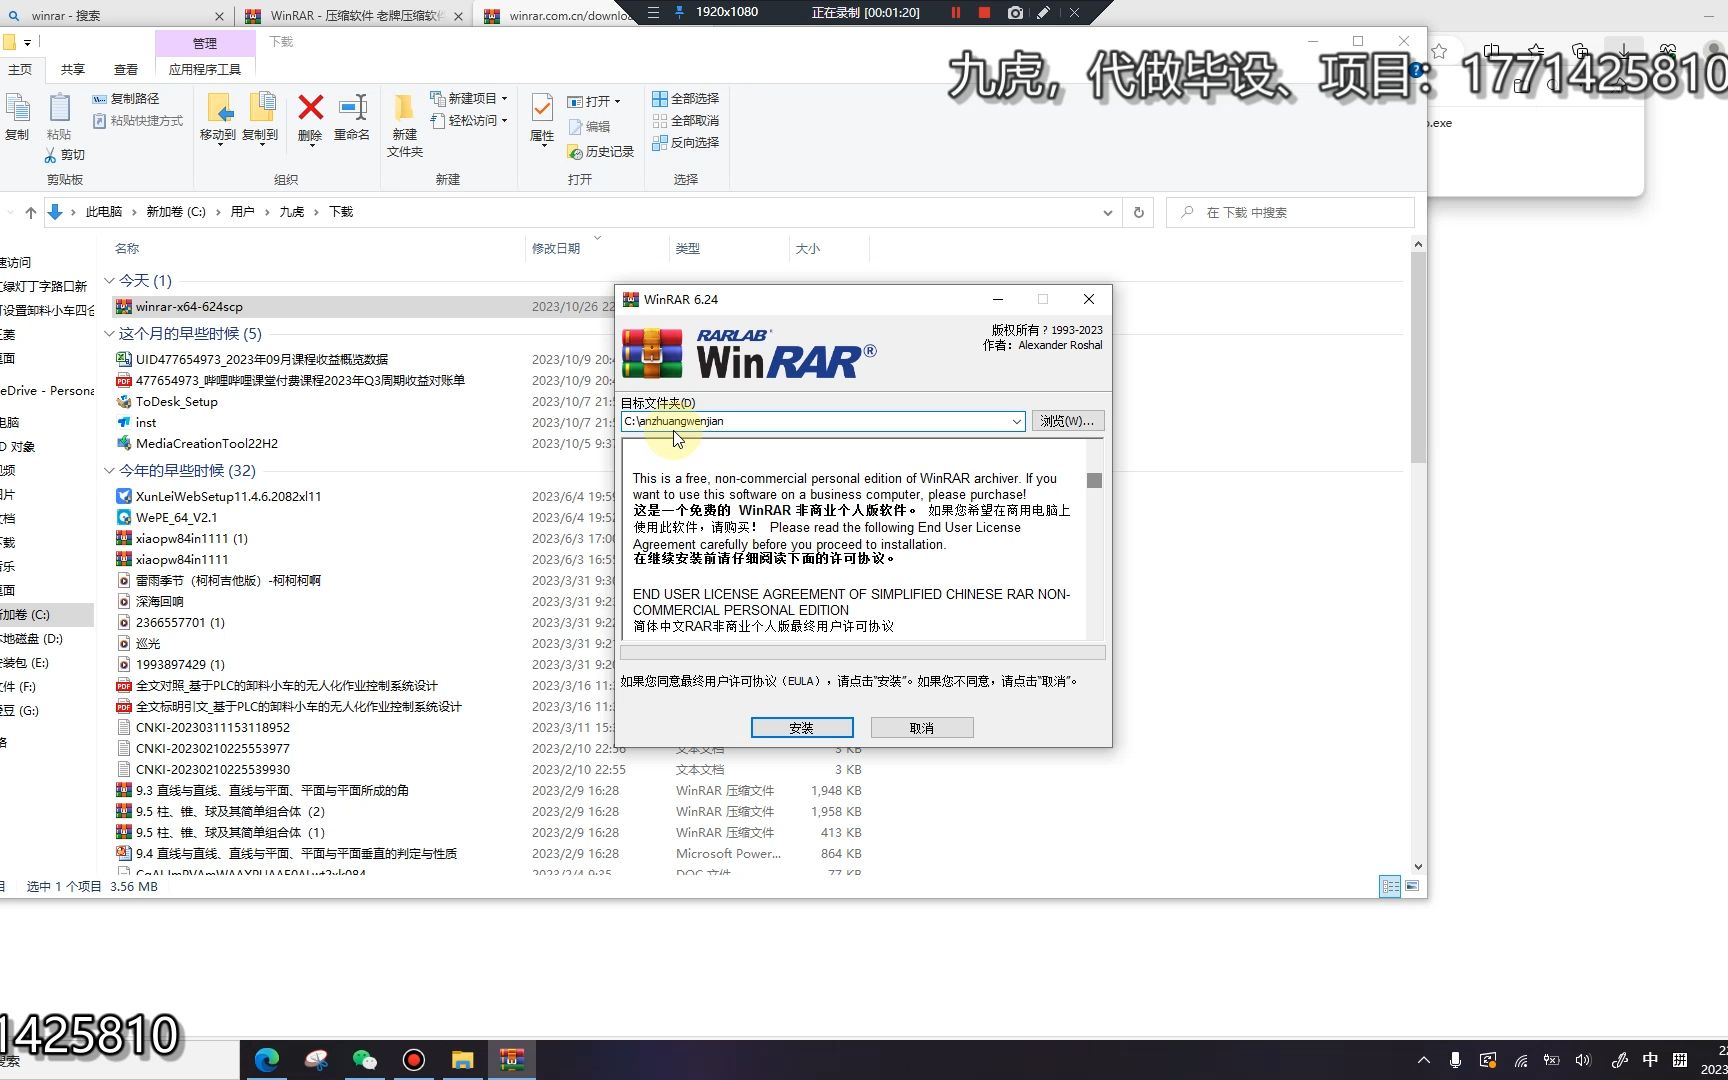Click the pen annotation icon in the recorder bar
The width and height of the screenshot is (1728, 1080).
1043,12
